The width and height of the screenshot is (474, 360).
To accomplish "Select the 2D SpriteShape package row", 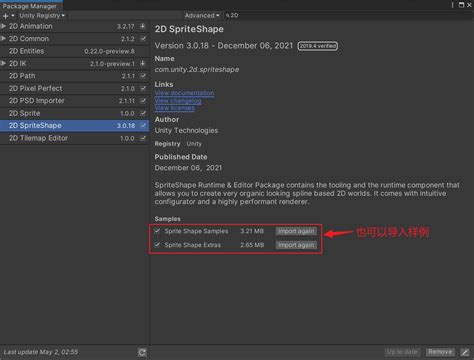I will click(74, 126).
